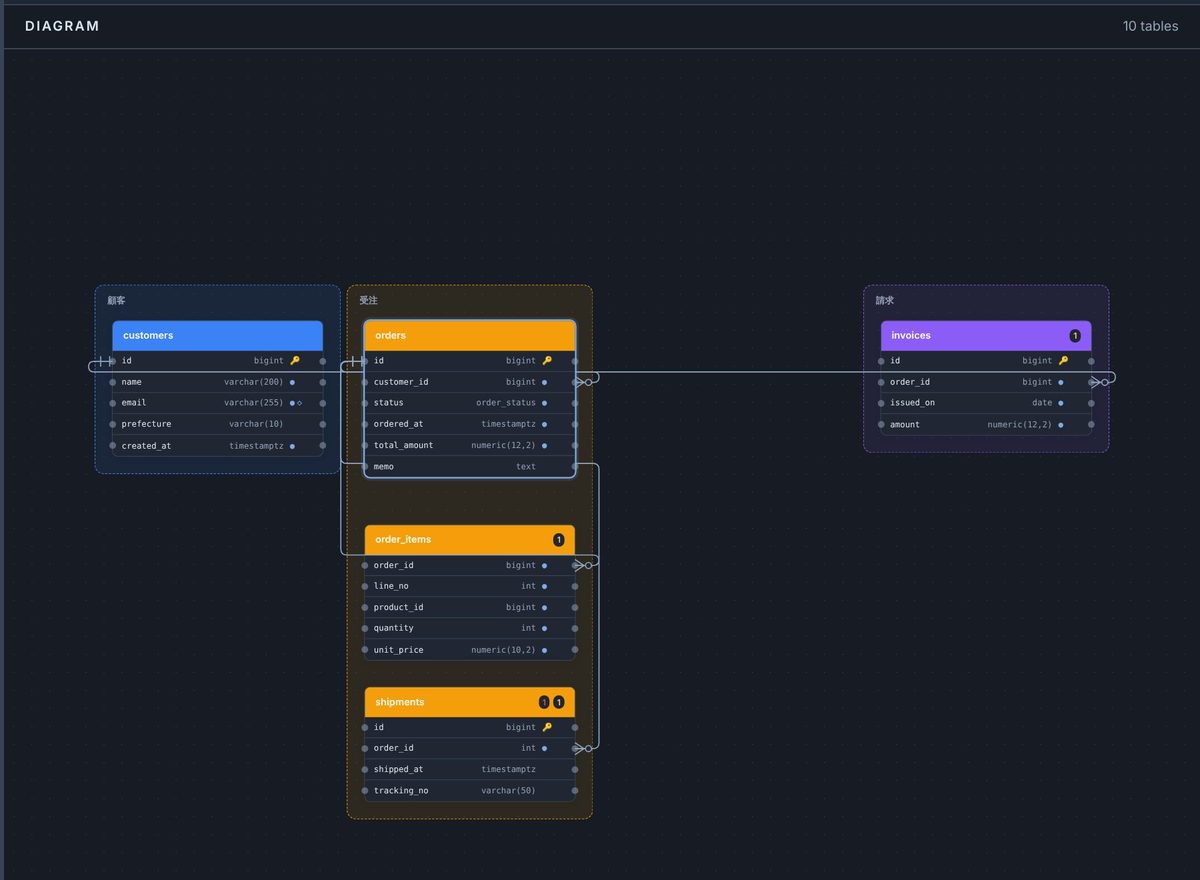Click the varchar(50) type label
Image resolution: width=1200 pixels, height=880 pixels.
point(509,791)
